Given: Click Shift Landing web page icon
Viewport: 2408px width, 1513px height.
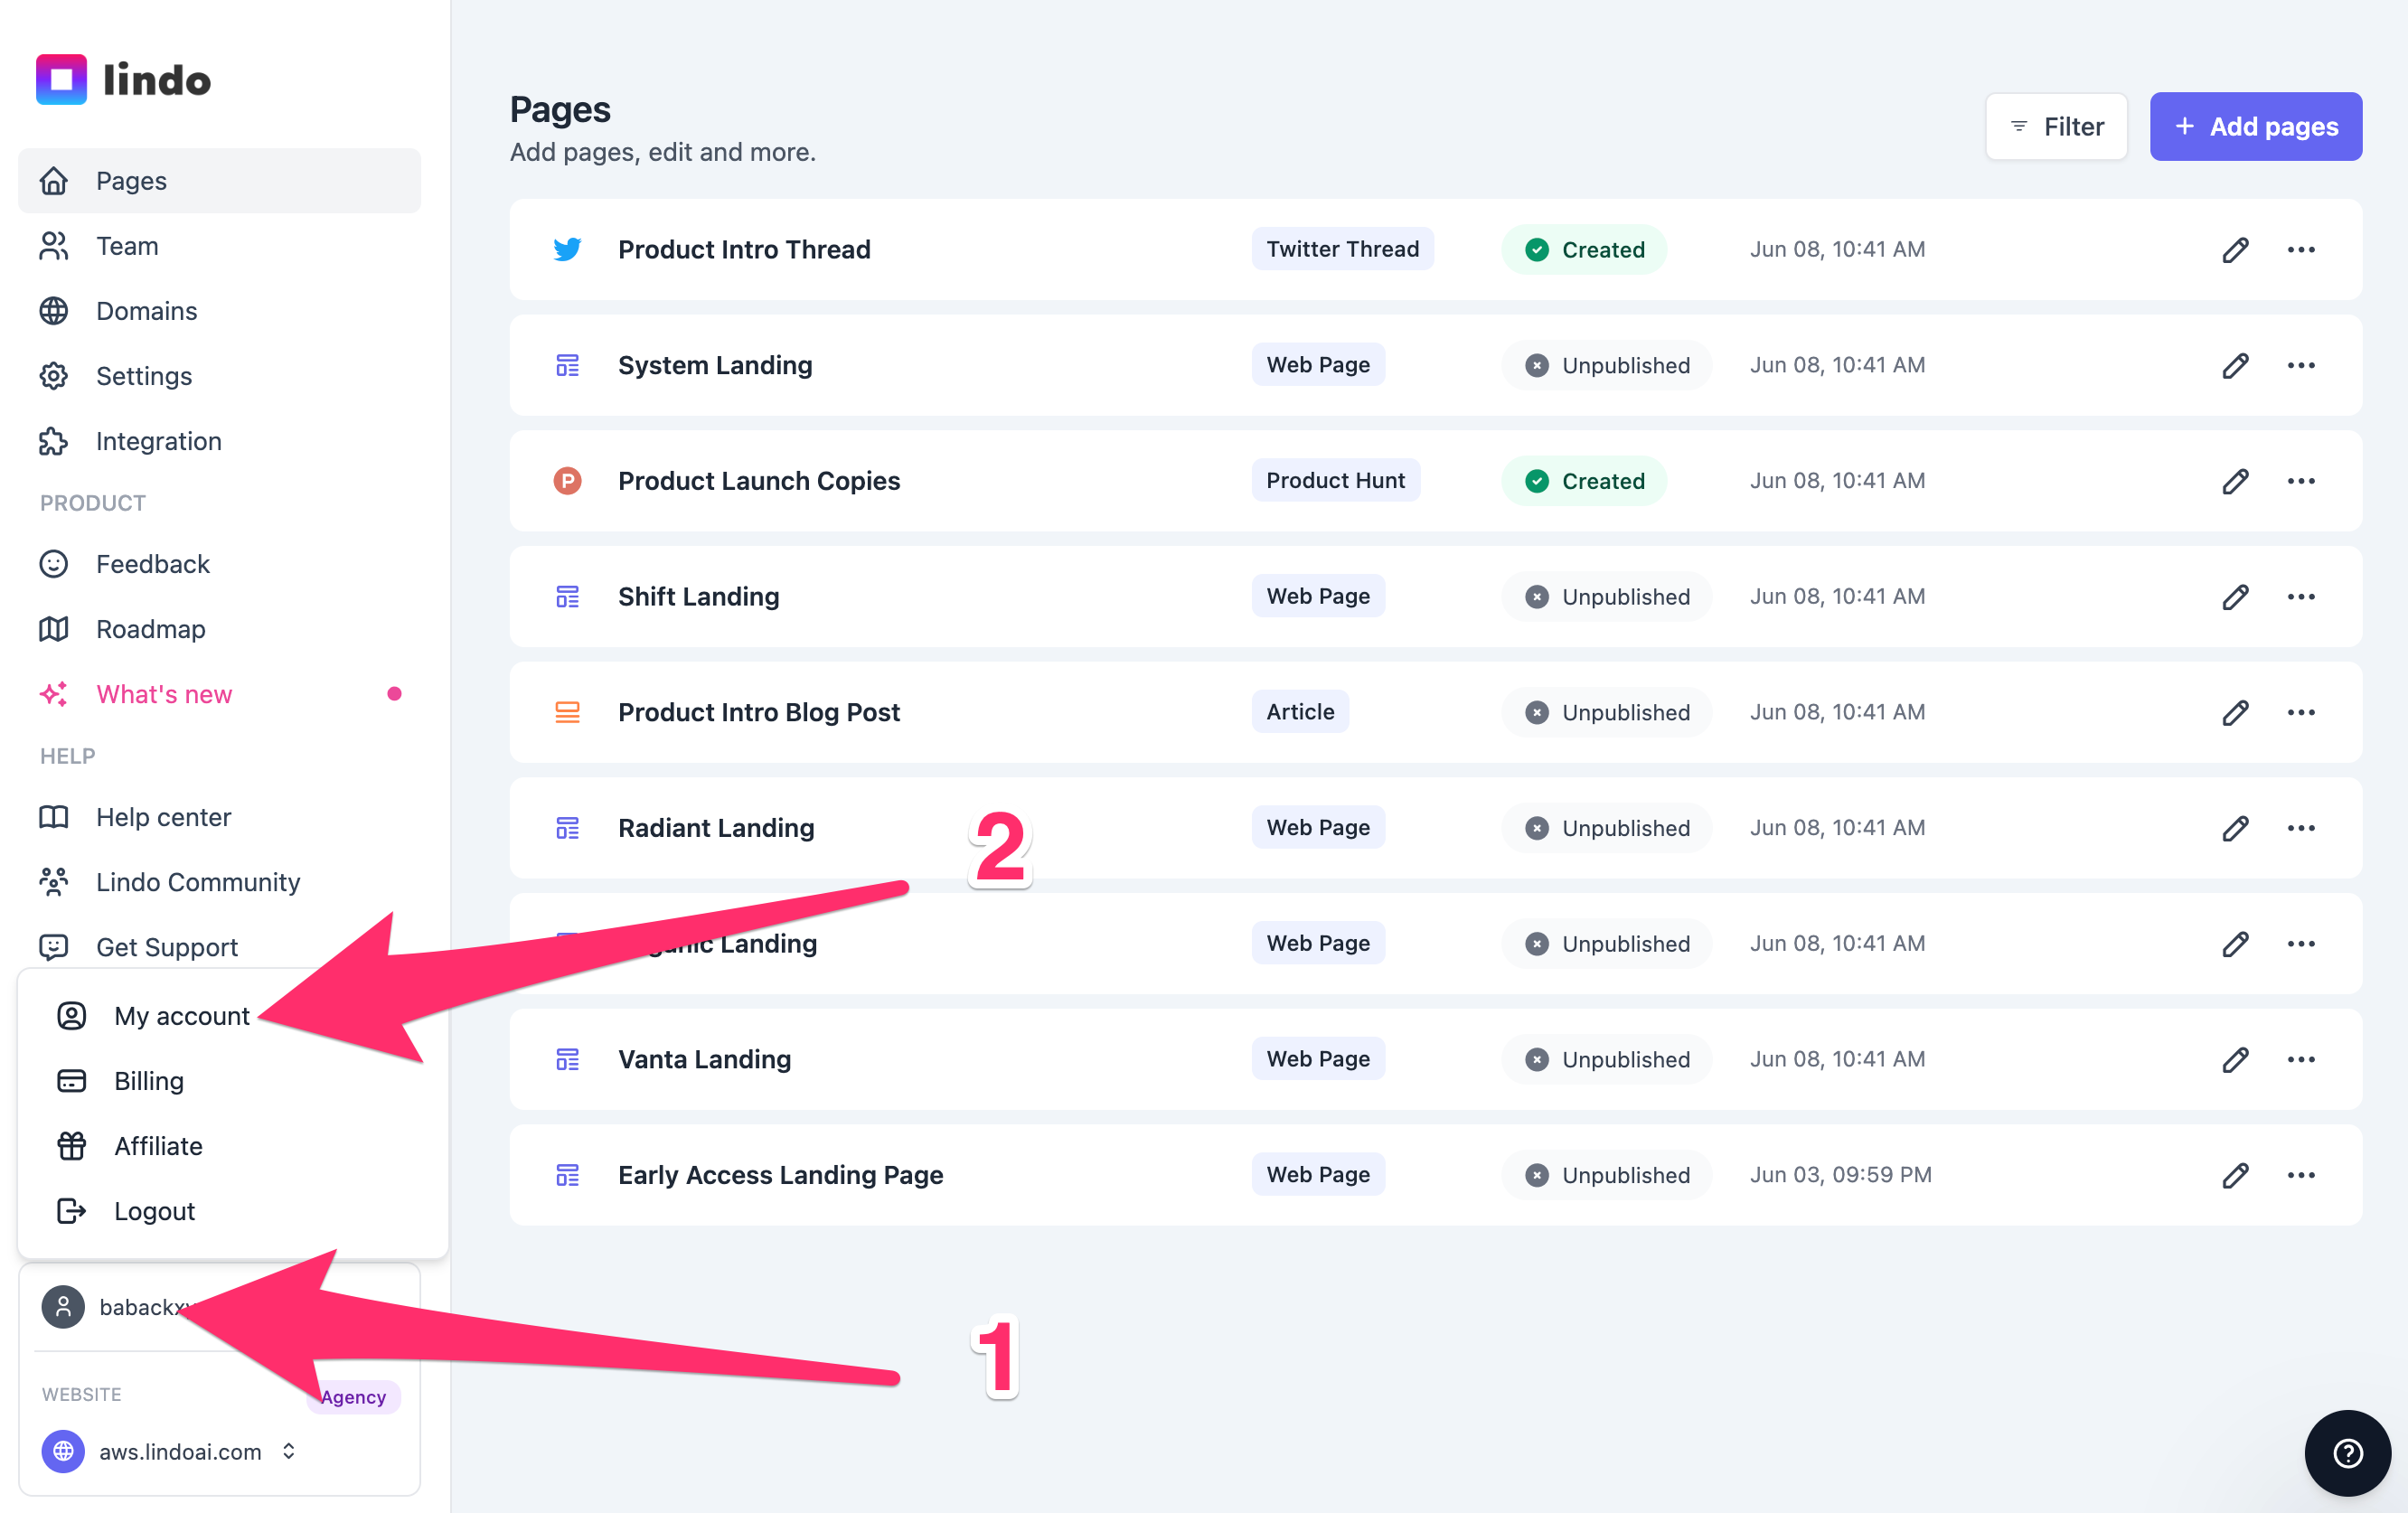Looking at the screenshot, I should click(567, 597).
